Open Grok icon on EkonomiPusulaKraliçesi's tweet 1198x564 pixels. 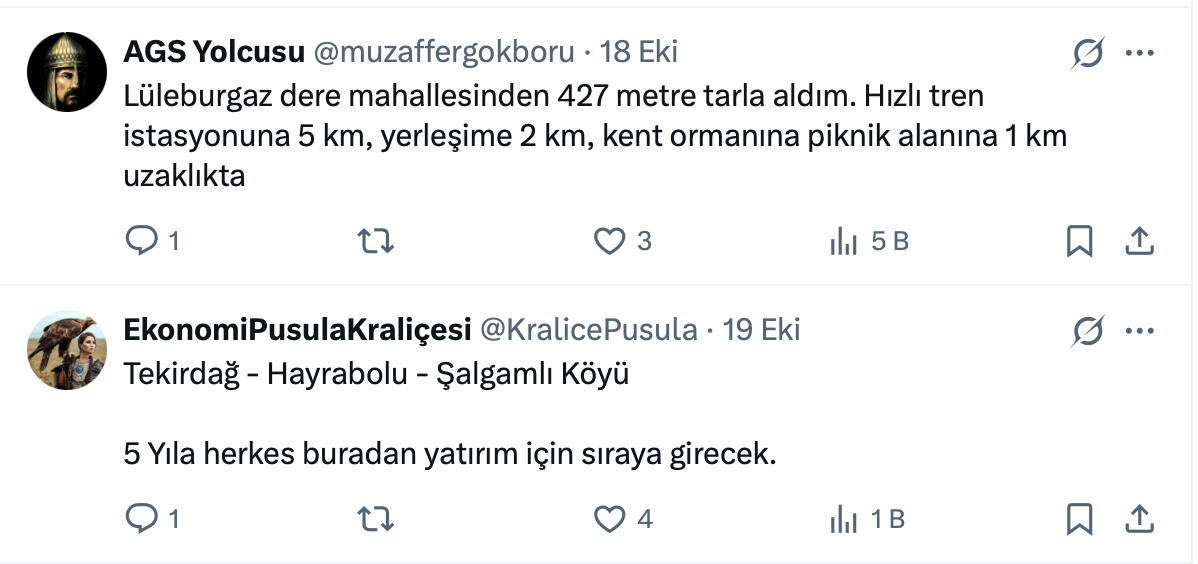(1087, 331)
